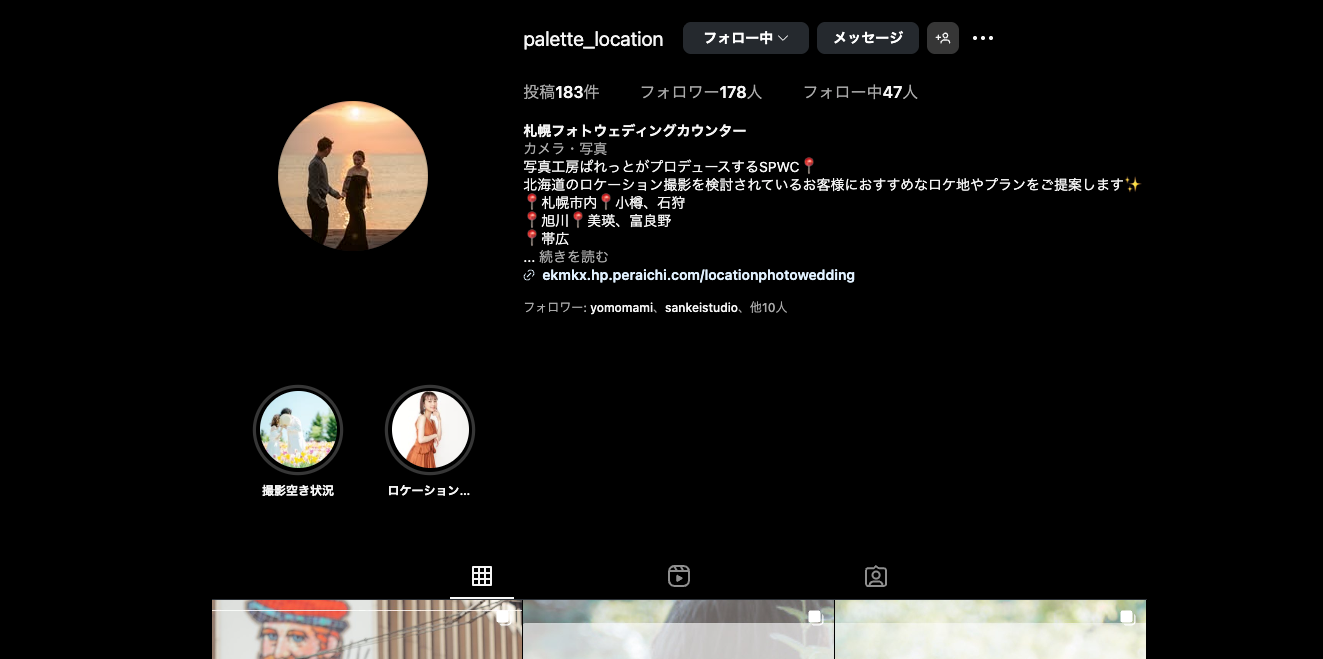Expand the bio with 続きを読む

click(573, 257)
